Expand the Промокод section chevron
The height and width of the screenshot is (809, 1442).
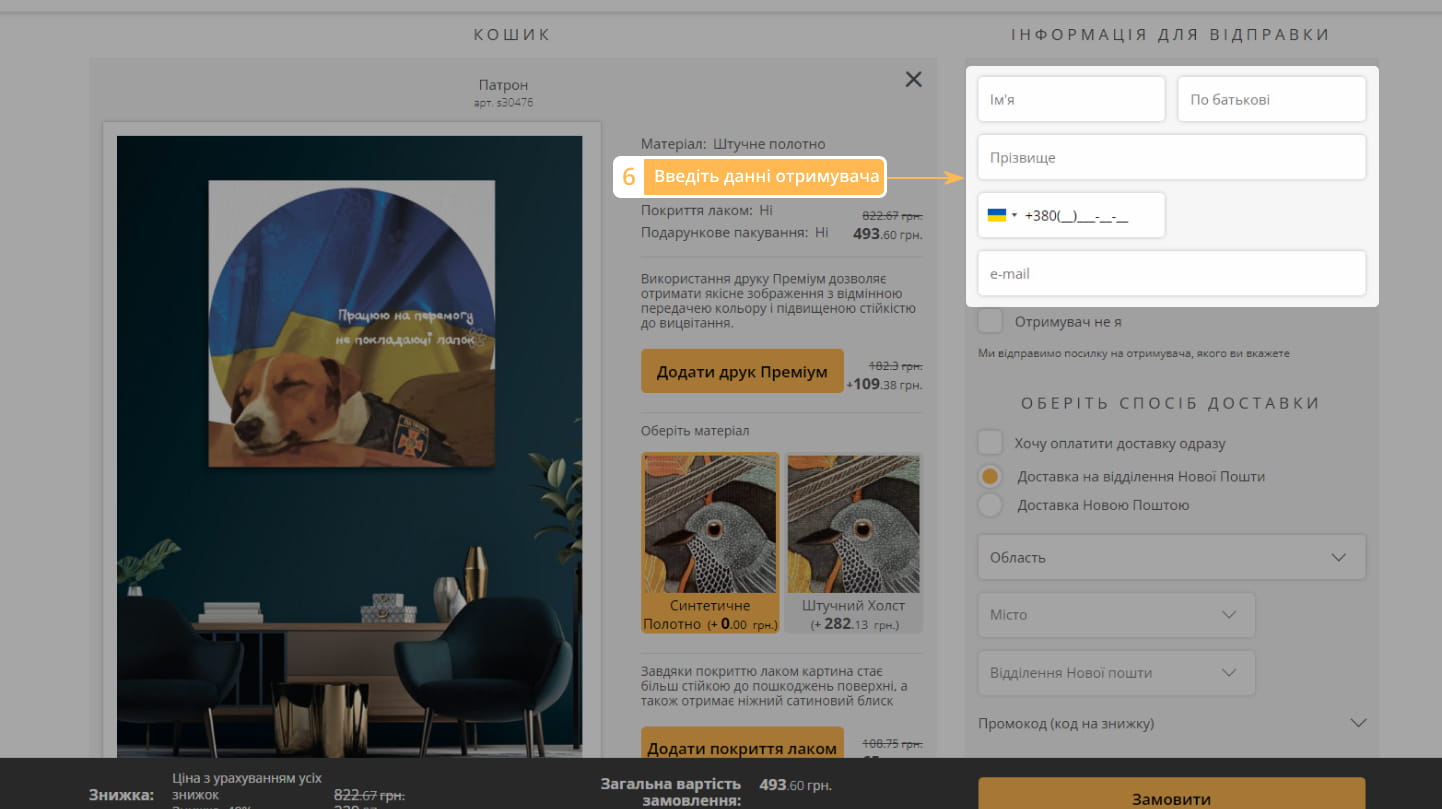coord(1357,723)
